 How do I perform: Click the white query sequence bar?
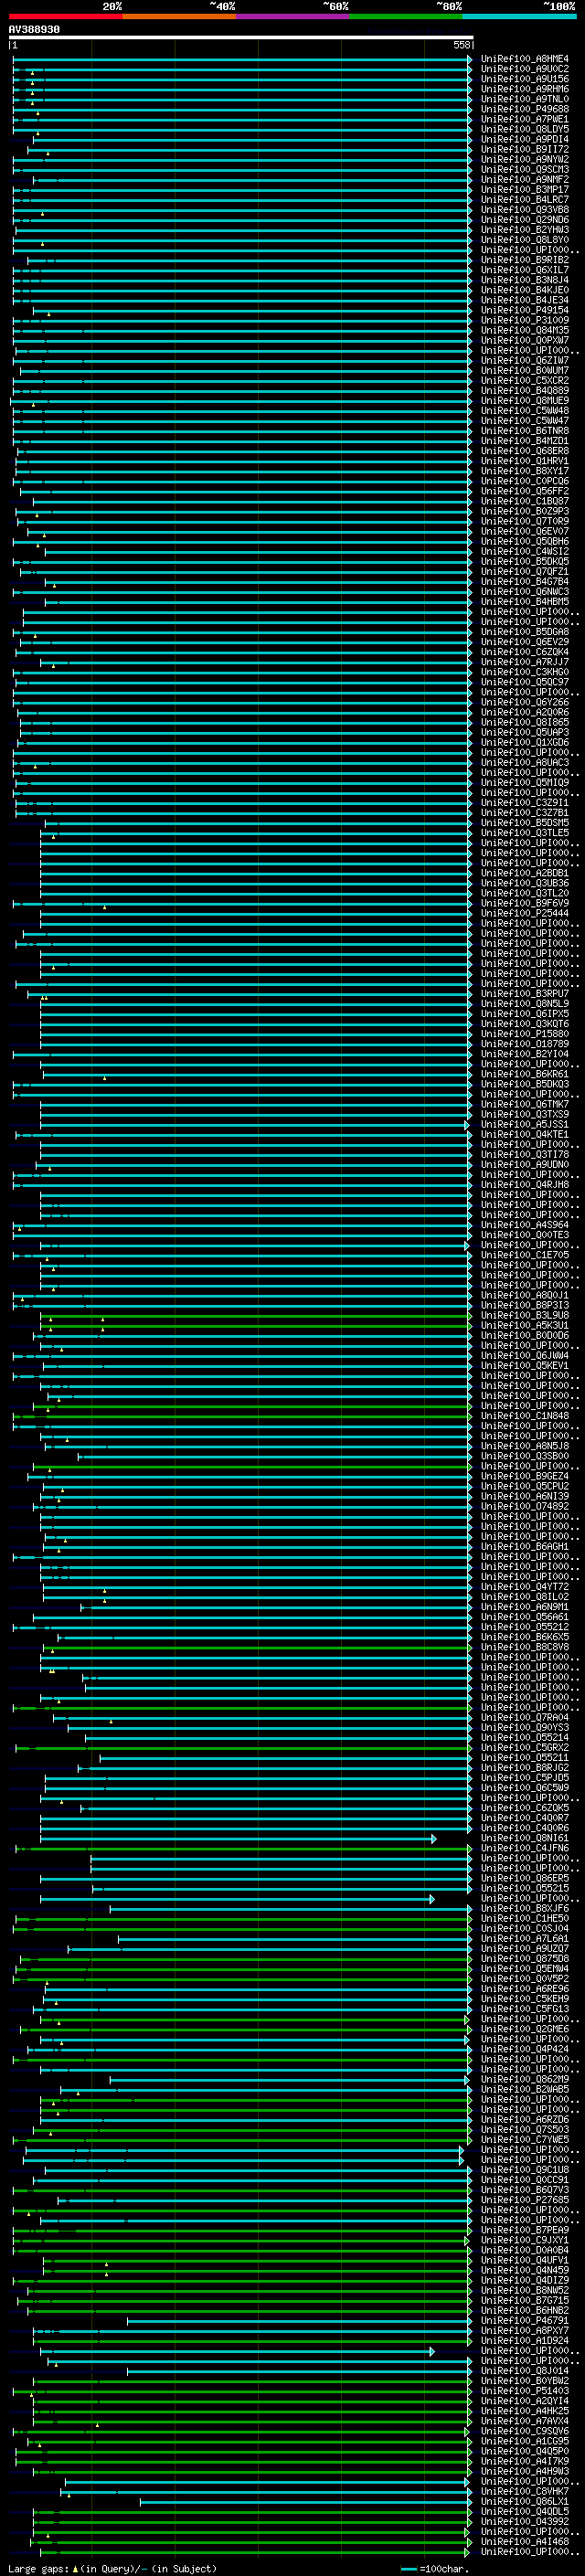click(241, 37)
